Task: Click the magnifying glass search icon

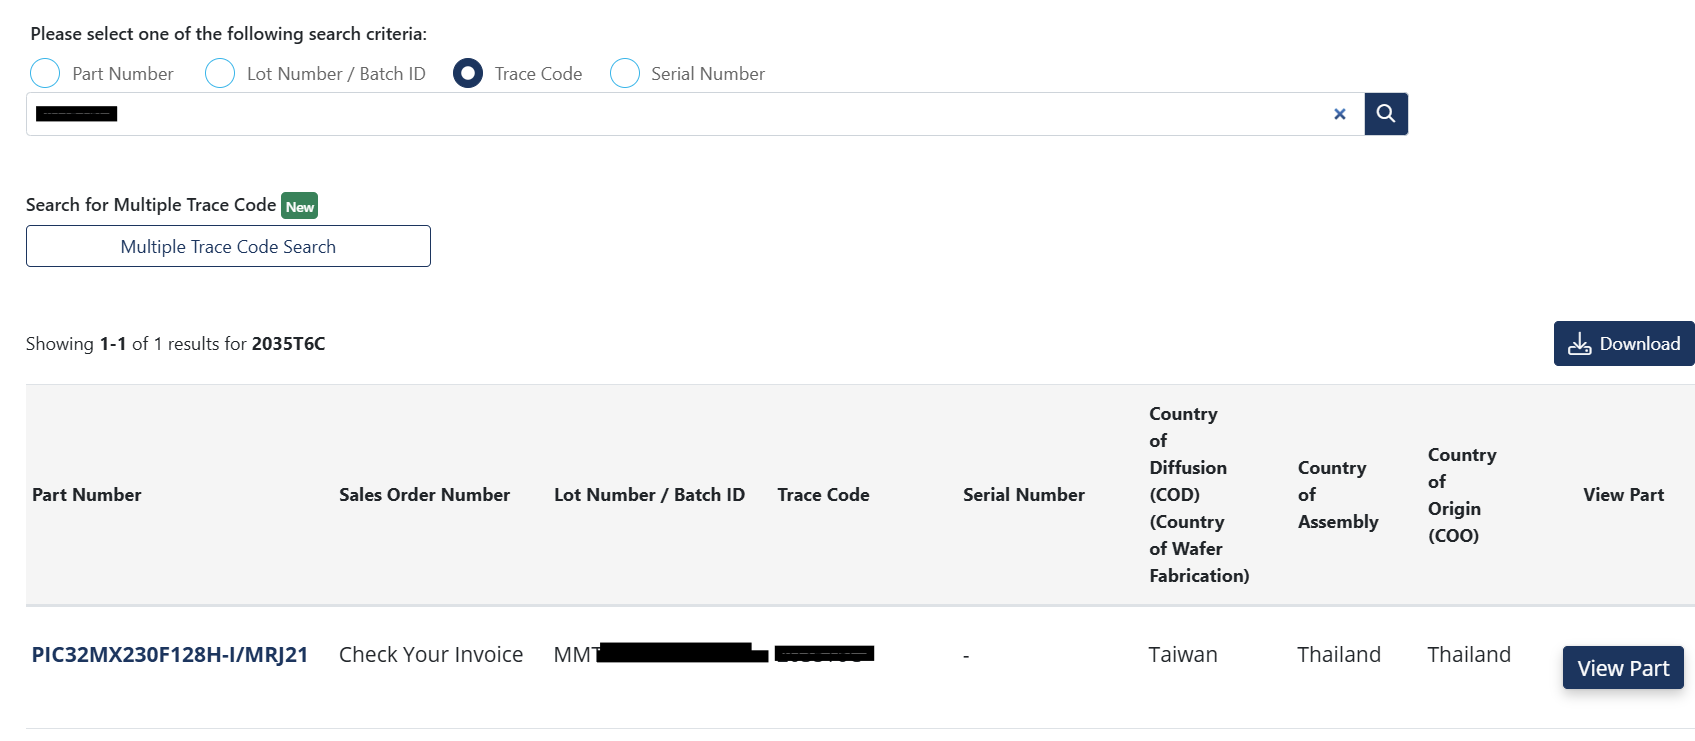Action: click(1385, 114)
